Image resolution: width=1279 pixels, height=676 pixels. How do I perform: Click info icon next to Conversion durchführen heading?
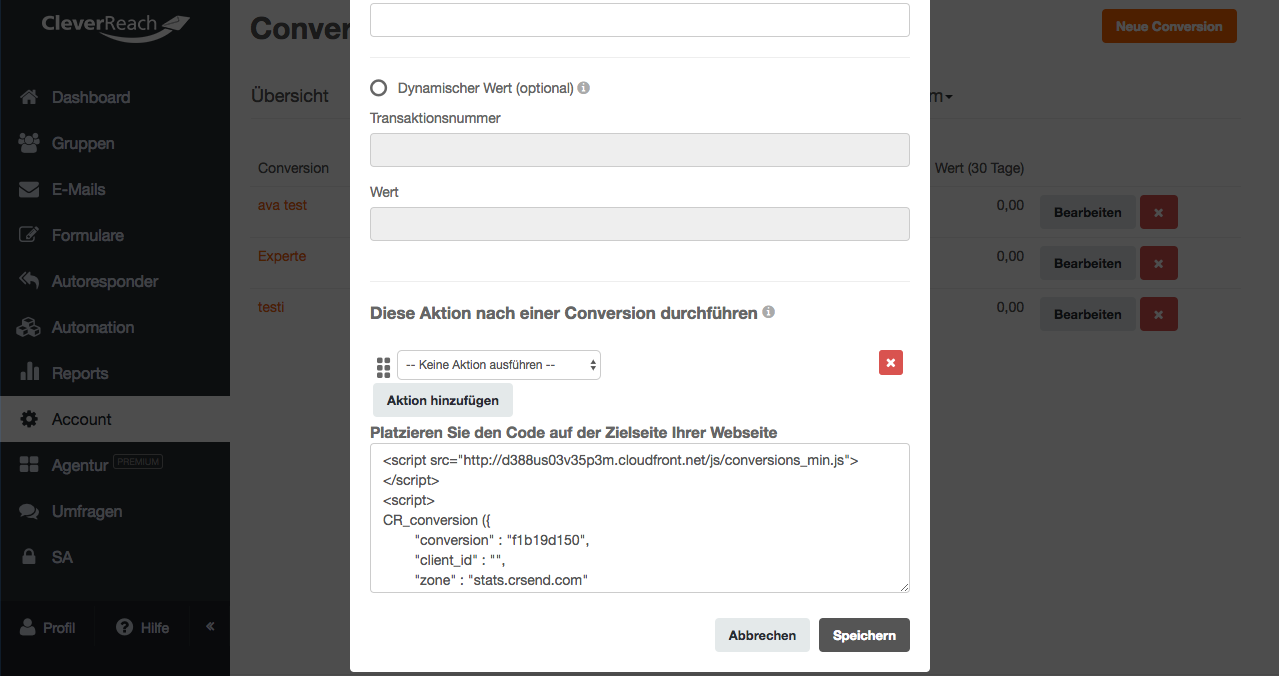click(768, 312)
